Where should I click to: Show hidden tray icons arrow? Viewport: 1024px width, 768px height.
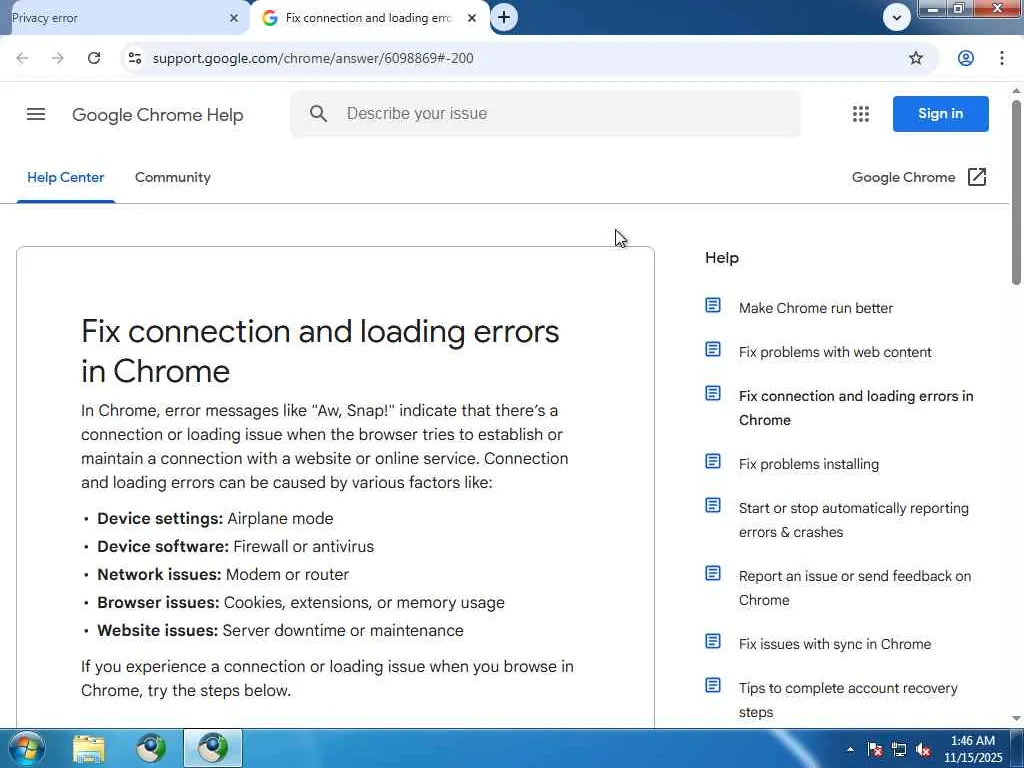click(850, 749)
